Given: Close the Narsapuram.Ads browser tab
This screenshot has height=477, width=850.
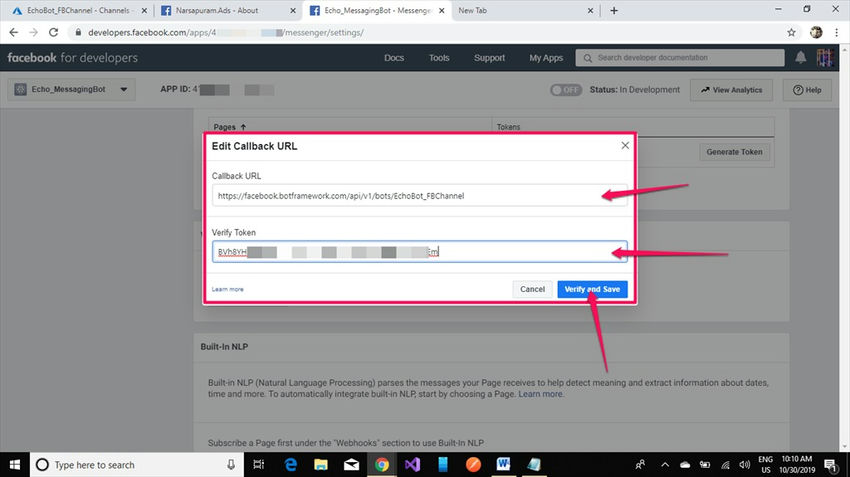Looking at the screenshot, I should coord(293,10).
